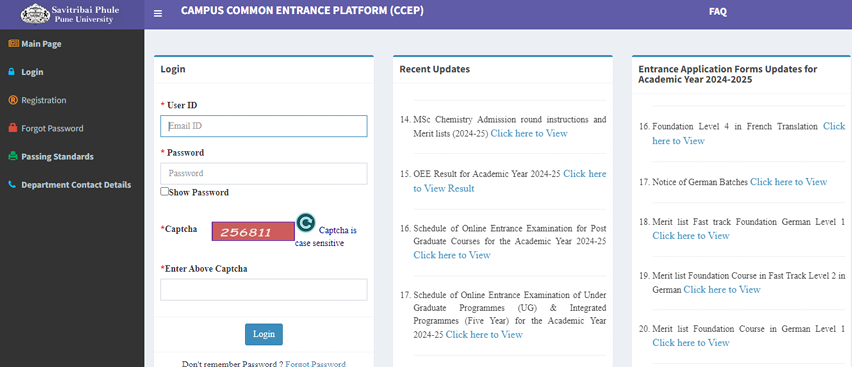The height and width of the screenshot is (367, 852).
Task: Focus the Password input field
Action: point(264,173)
